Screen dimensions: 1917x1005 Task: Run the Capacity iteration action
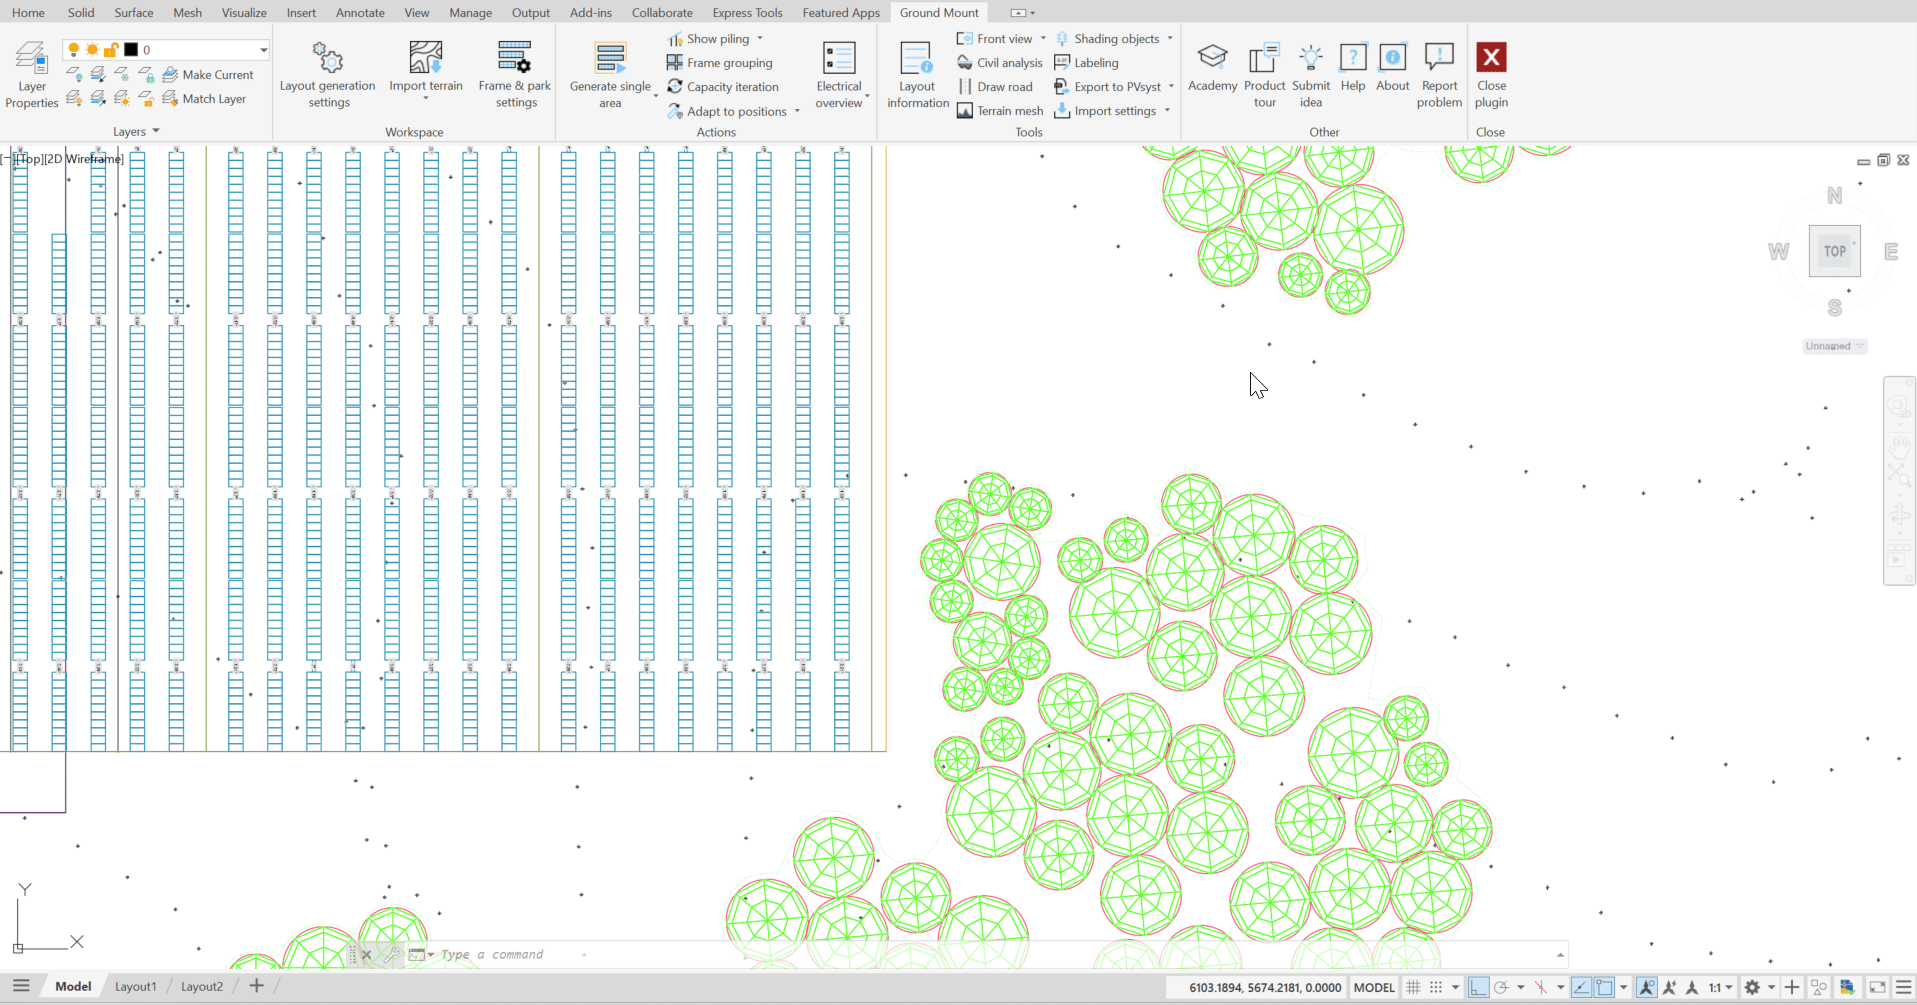[x=722, y=87]
